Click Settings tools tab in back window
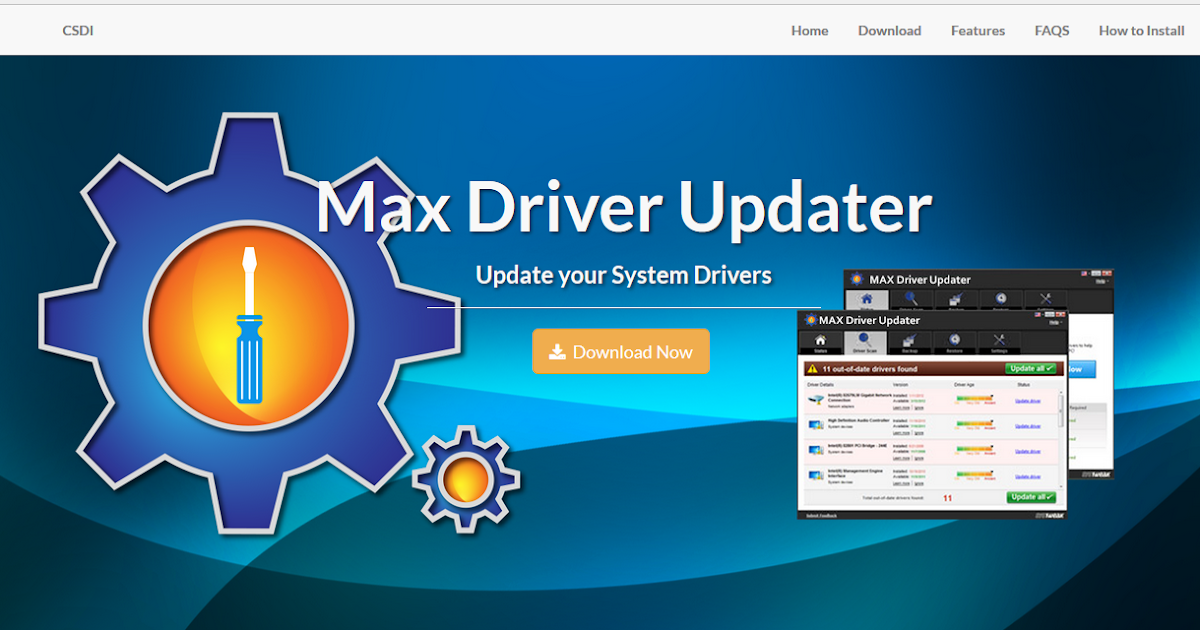Screen dimensions: 1200x630 [1045, 299]
